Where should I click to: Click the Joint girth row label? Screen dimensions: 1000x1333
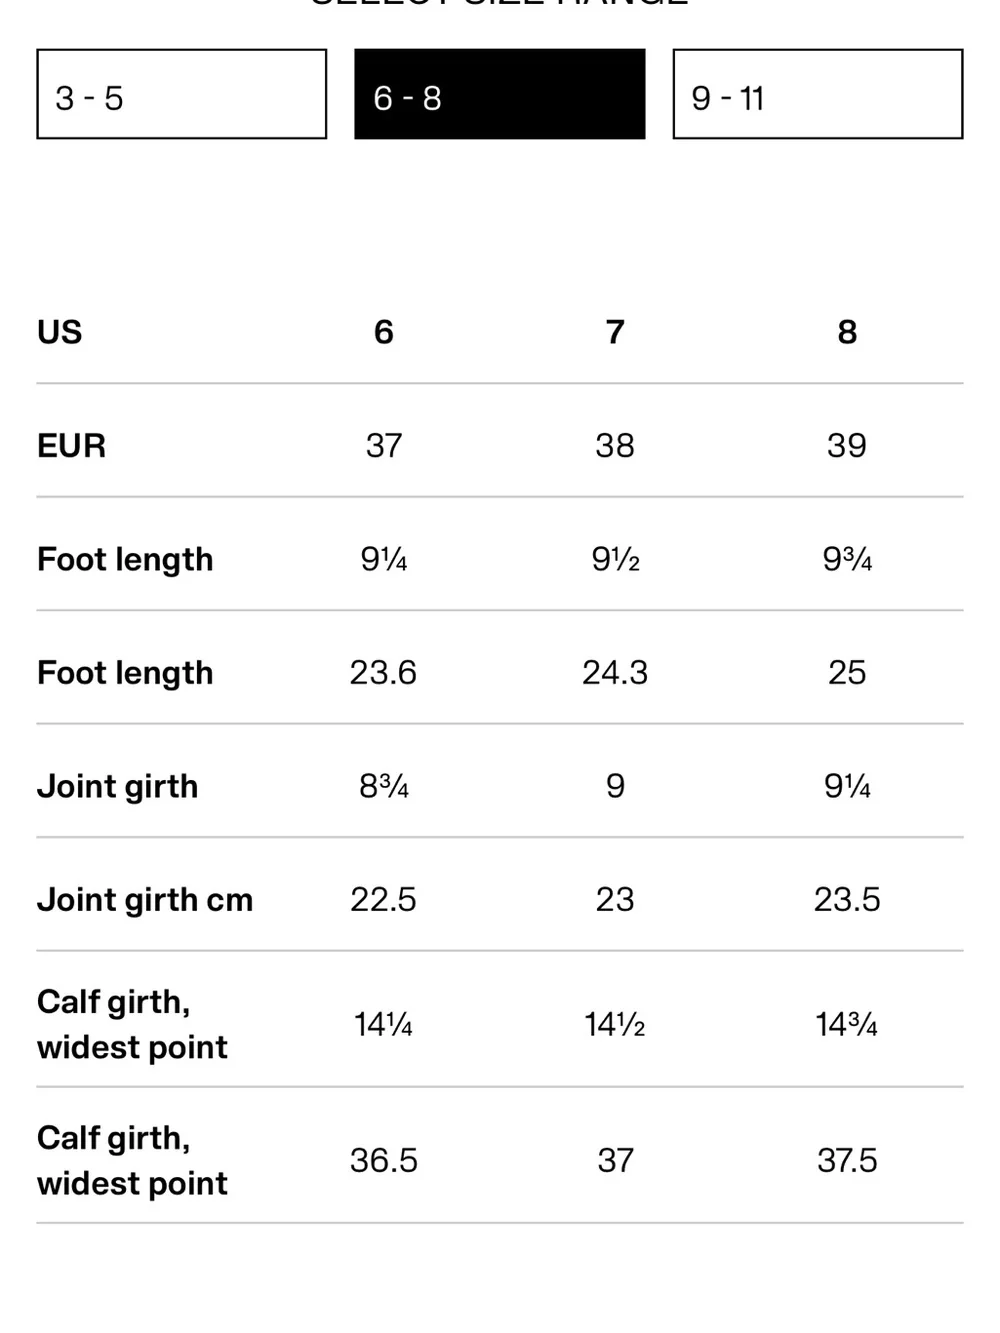coord(117,786)
